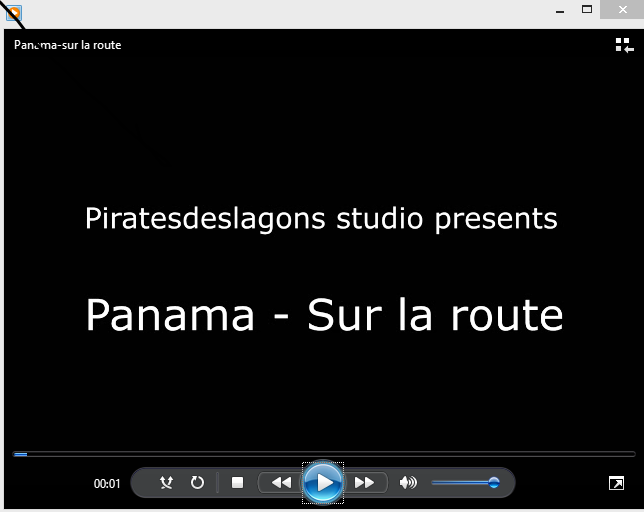The height and width of the screenshot is (512, 644).
Task: Stop the video playback
Action: point(238,483)
